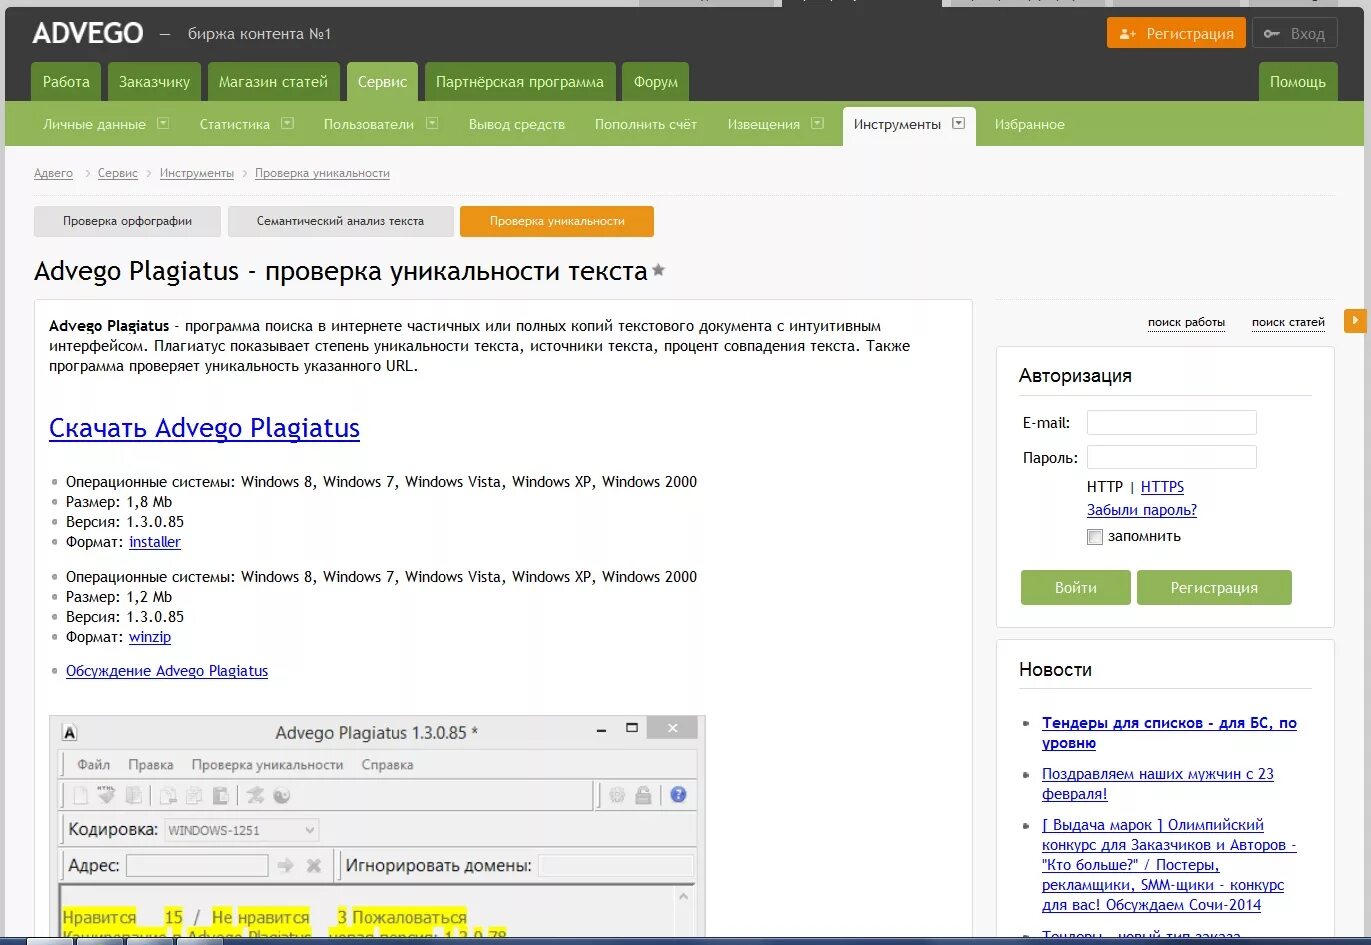
Task: Switch to Семантический анализ текста
Action: click(x=340, y=221)
